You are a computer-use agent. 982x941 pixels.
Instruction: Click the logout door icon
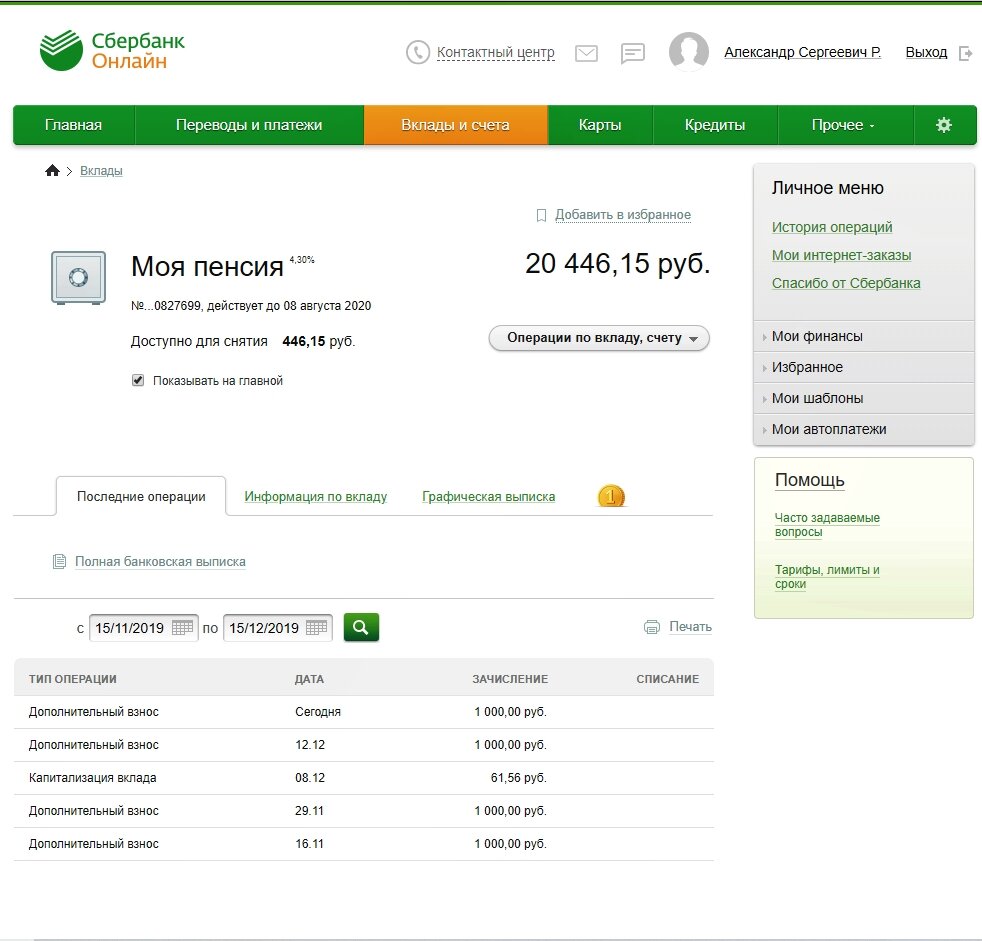click(x=965, y=53)
